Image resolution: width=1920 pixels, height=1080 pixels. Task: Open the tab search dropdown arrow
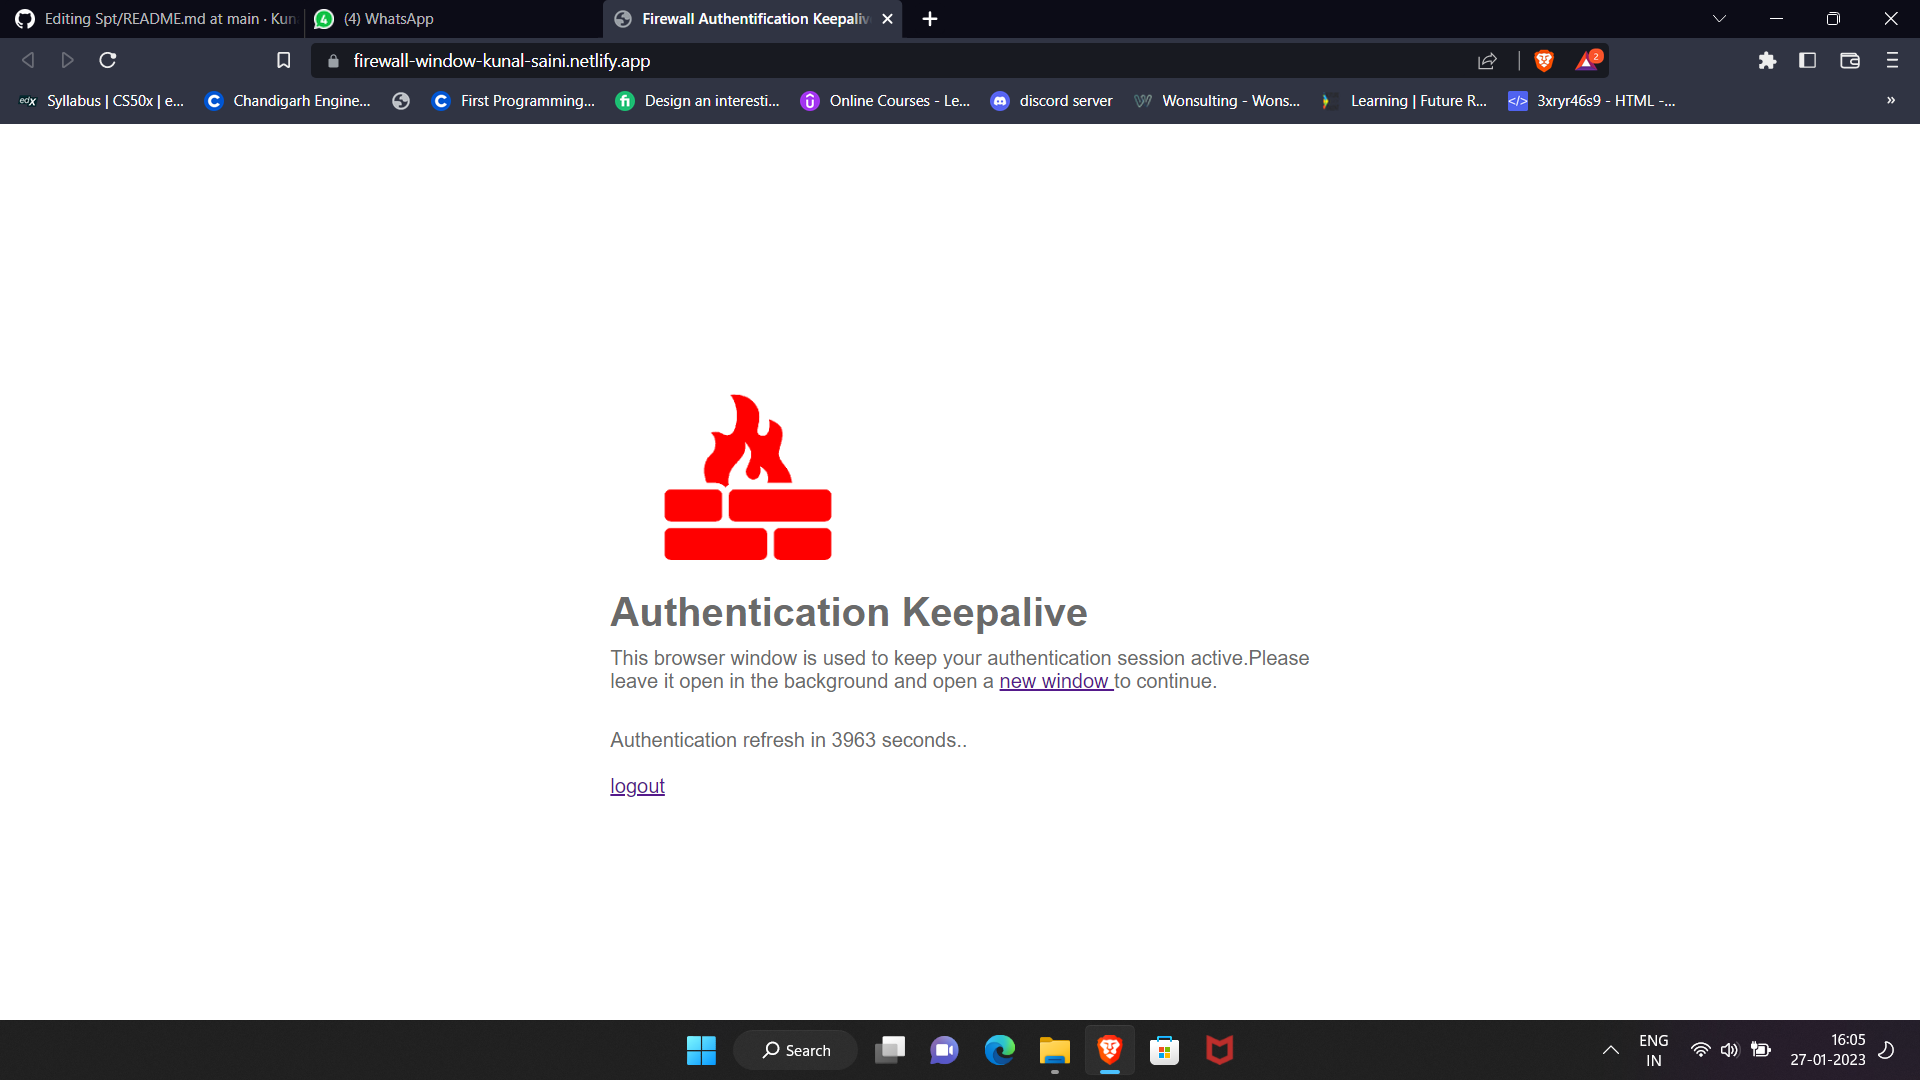pyautogui.click(x=1719, y=18)
